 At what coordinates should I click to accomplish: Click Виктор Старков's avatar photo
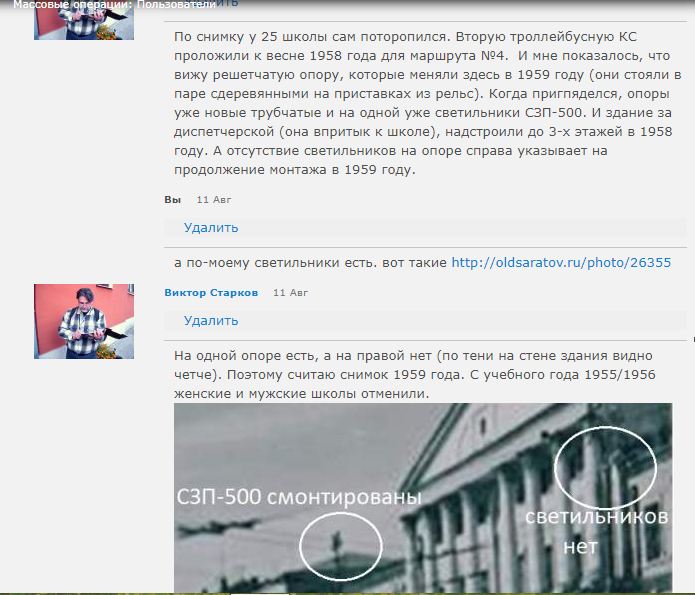(83, 322)
